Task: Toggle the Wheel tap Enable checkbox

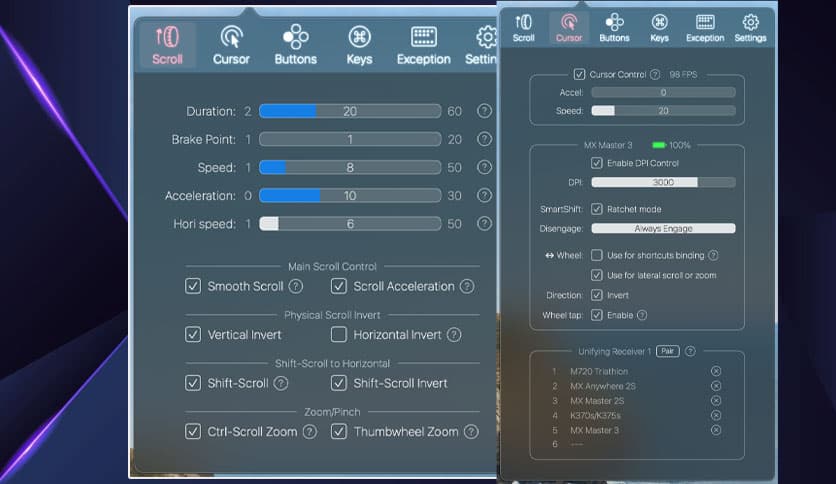Action: tap(597, 315)
